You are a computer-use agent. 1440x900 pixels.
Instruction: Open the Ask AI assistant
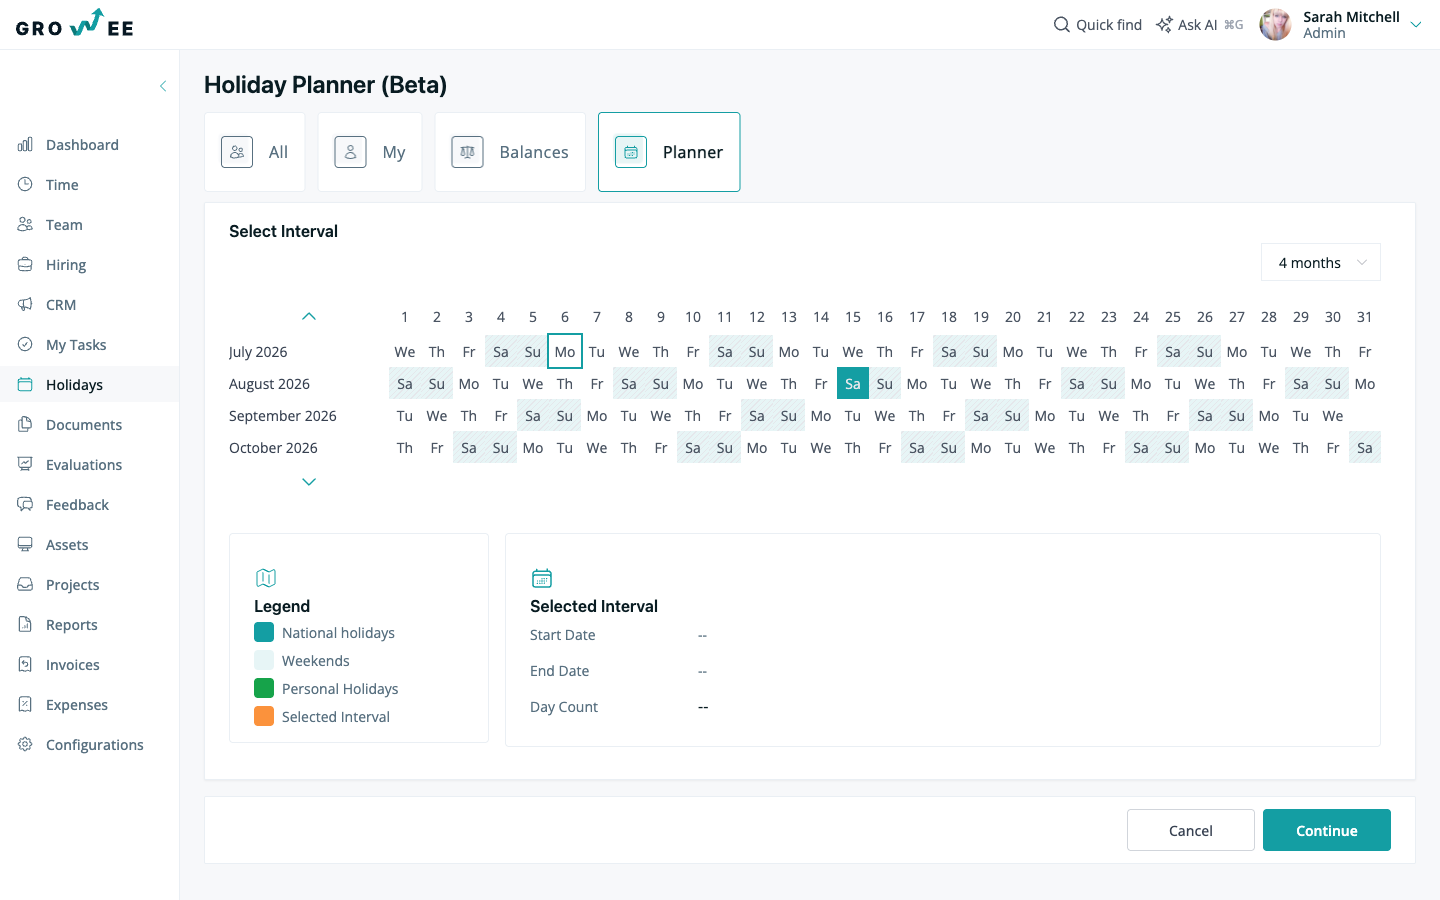pos(1199,24)
